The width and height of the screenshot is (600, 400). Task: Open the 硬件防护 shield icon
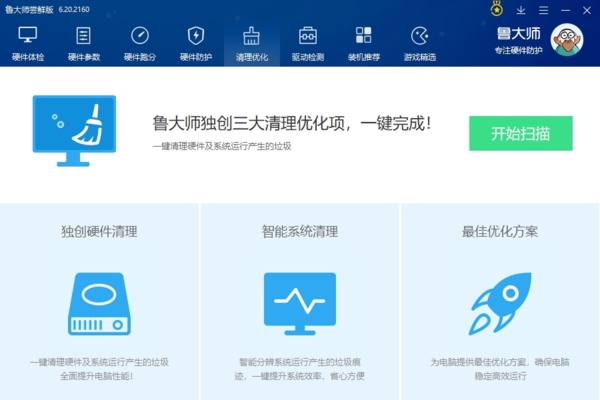(x=196, y=36)
